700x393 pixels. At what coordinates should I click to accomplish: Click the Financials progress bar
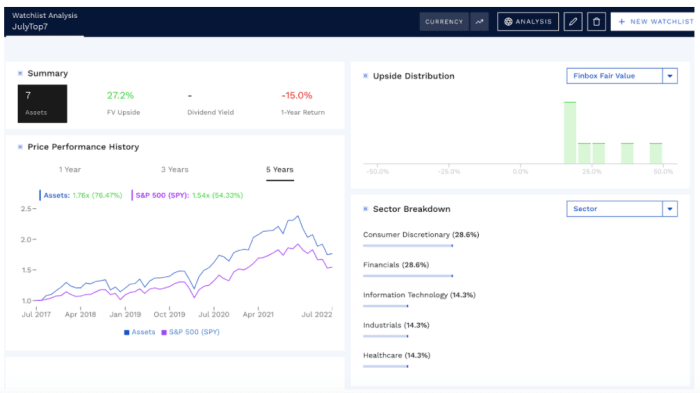tap(408, 276)
